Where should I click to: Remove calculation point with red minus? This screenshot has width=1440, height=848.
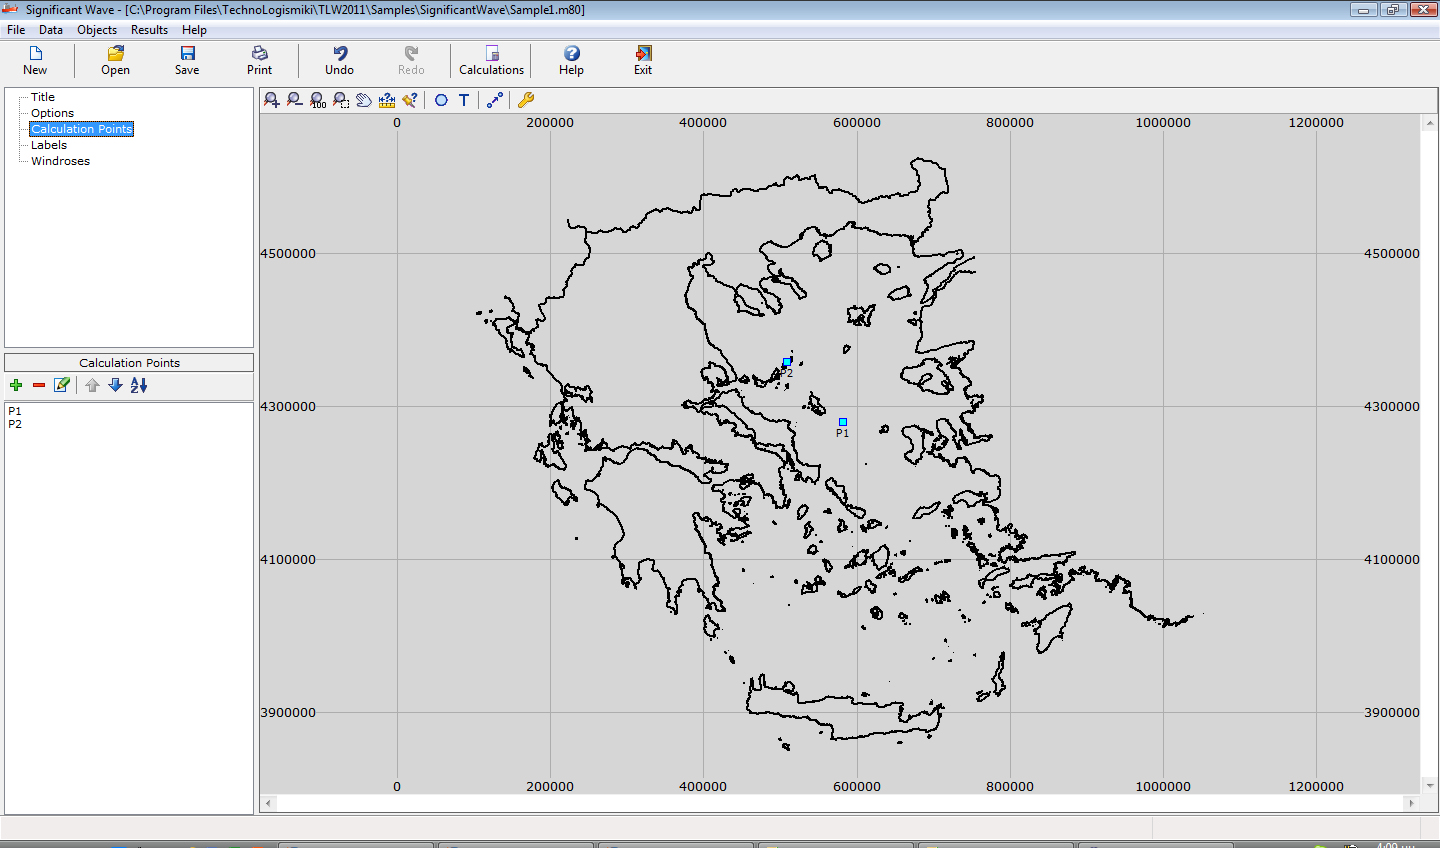[39, 385]
